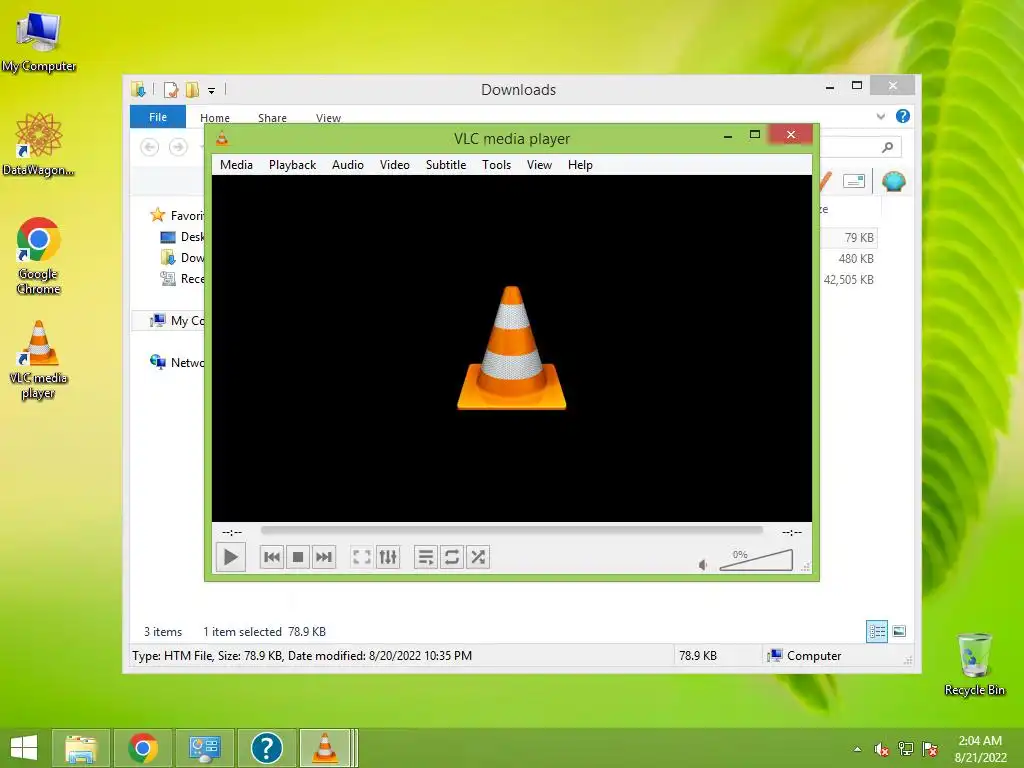Open Google Chrome desktop shortcut
The image size is (1024, 768).
click(x=39, y=256)
